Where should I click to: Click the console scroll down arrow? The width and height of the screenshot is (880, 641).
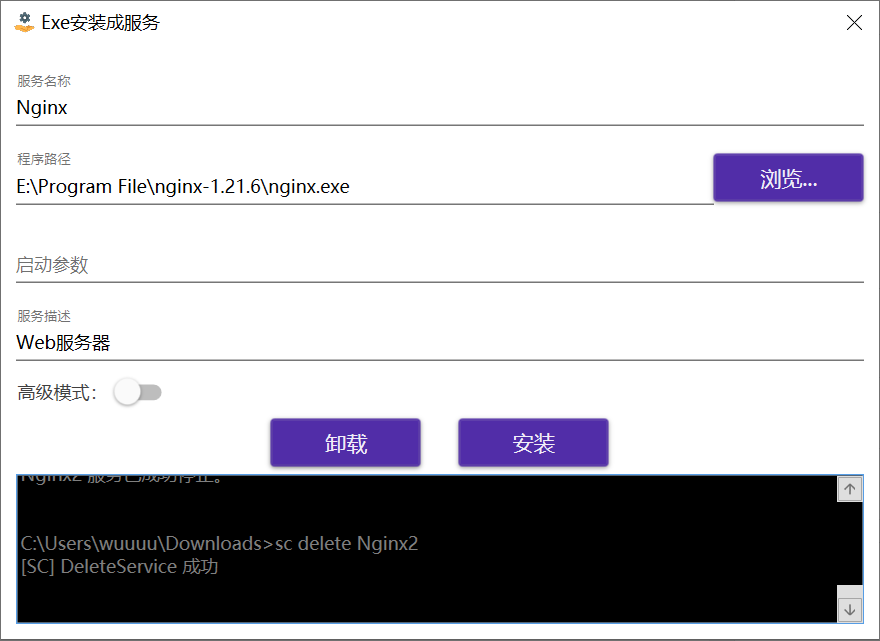[x=850, y=610]
